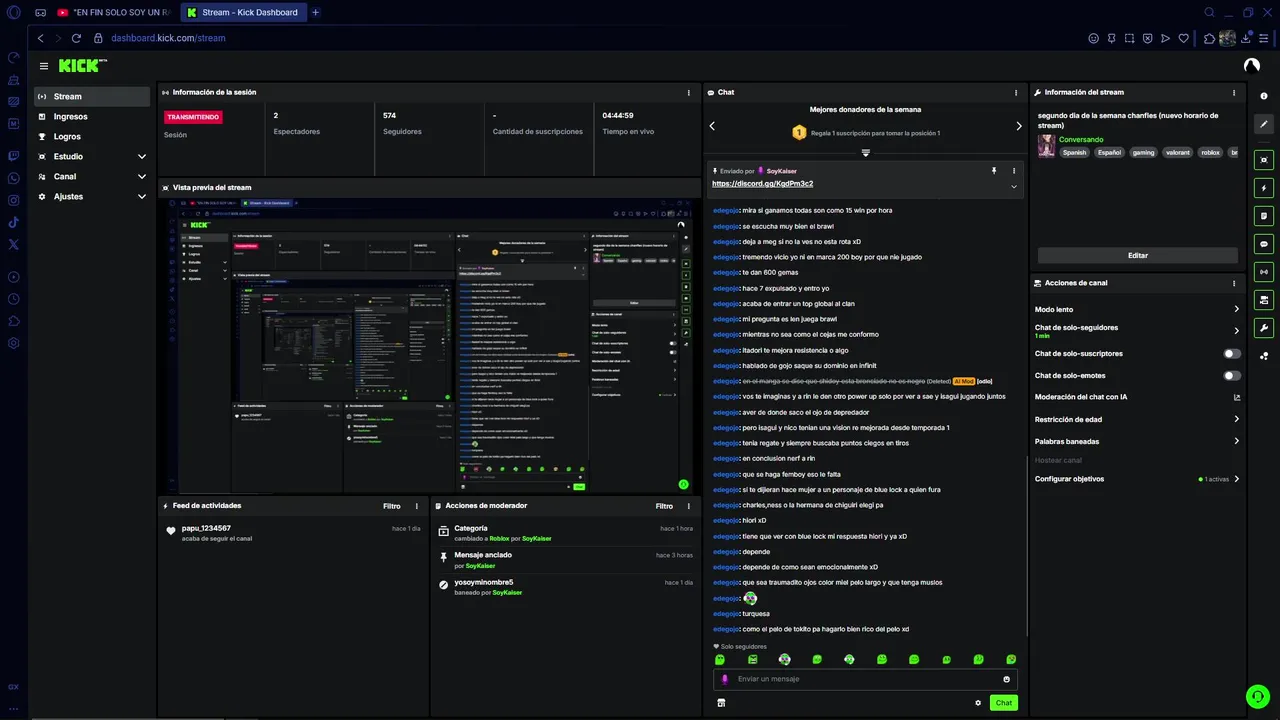Open Restricción de edad options arrow
1280x720 pixels.
[1236, 419]
